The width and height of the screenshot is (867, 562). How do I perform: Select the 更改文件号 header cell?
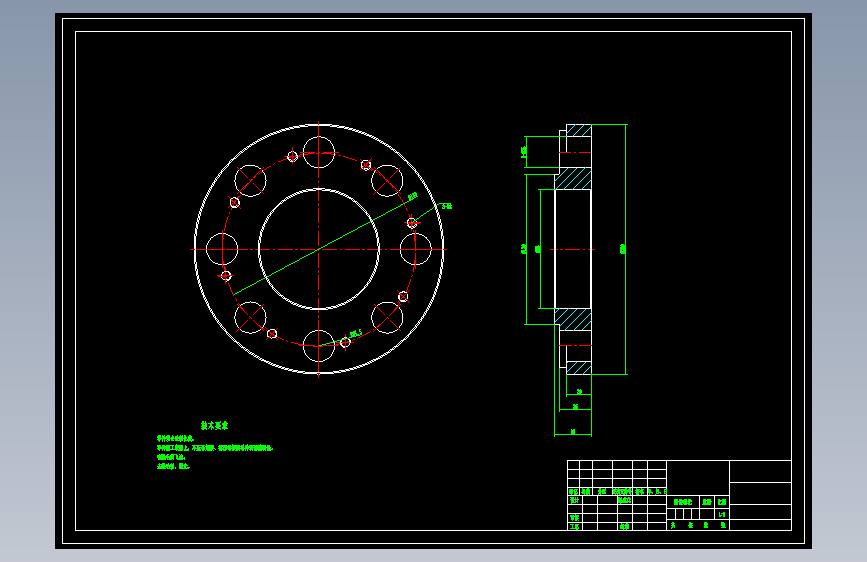pos(622,492)
